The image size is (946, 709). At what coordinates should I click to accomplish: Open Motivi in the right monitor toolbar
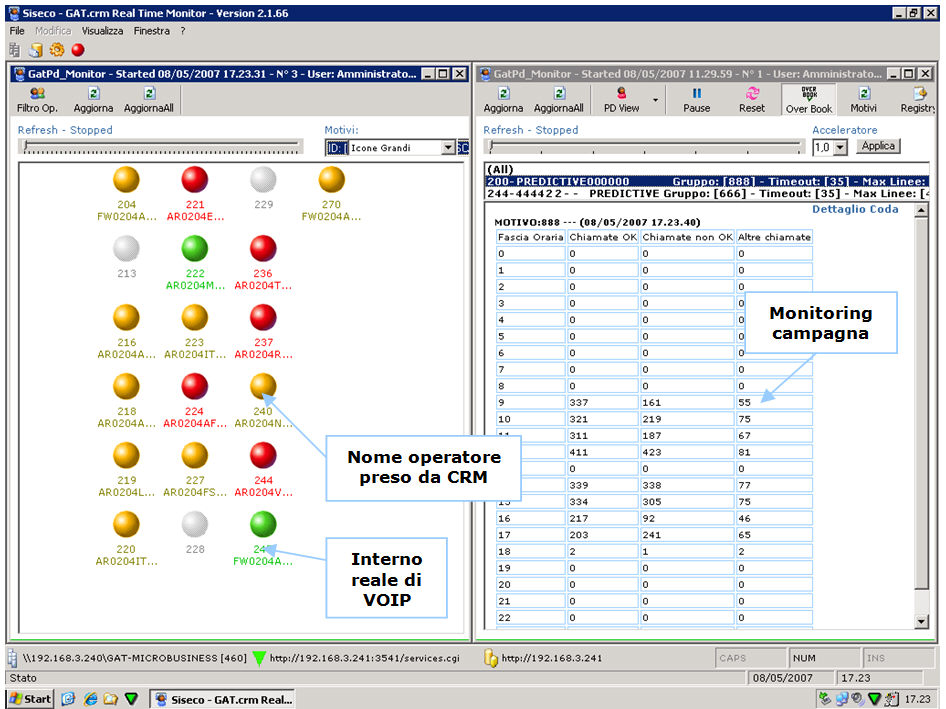(863, 99)
